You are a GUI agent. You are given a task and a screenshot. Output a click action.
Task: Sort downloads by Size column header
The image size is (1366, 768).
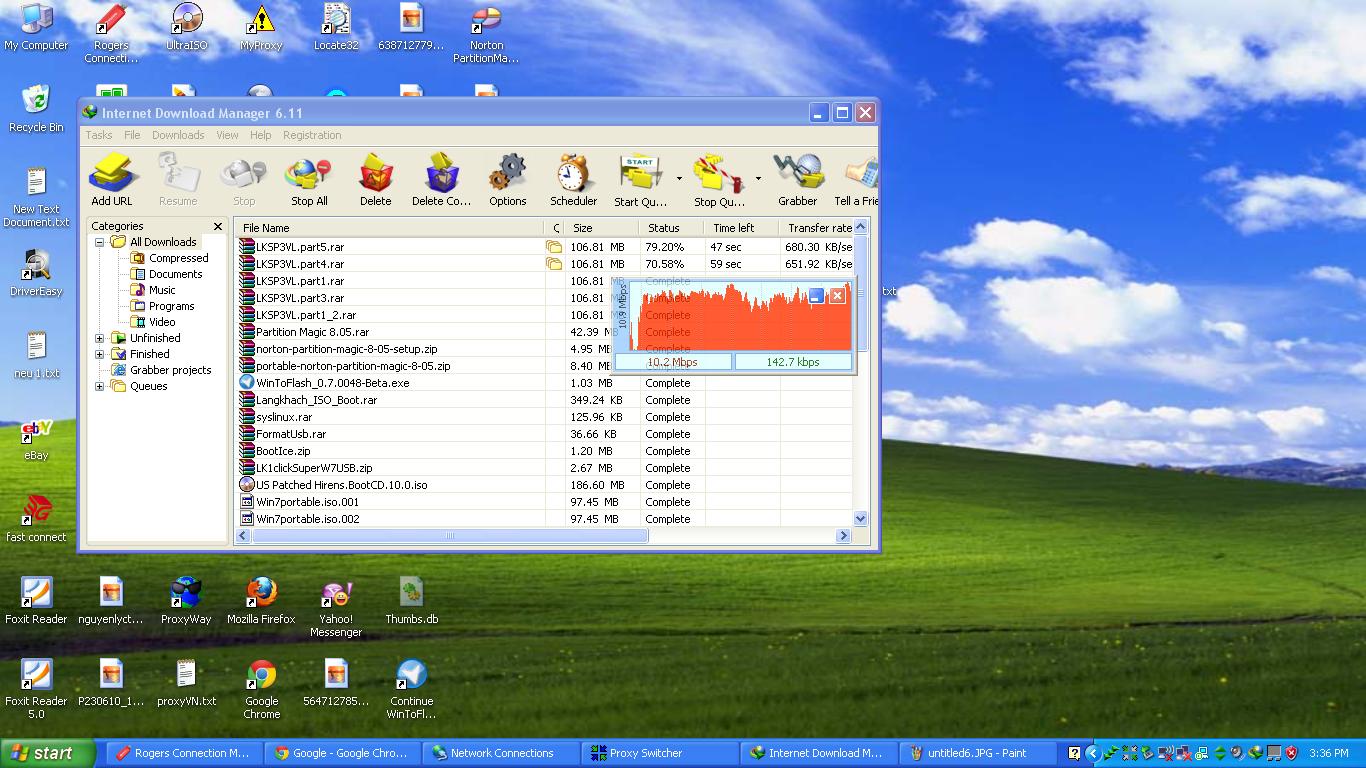pos(602,228)
